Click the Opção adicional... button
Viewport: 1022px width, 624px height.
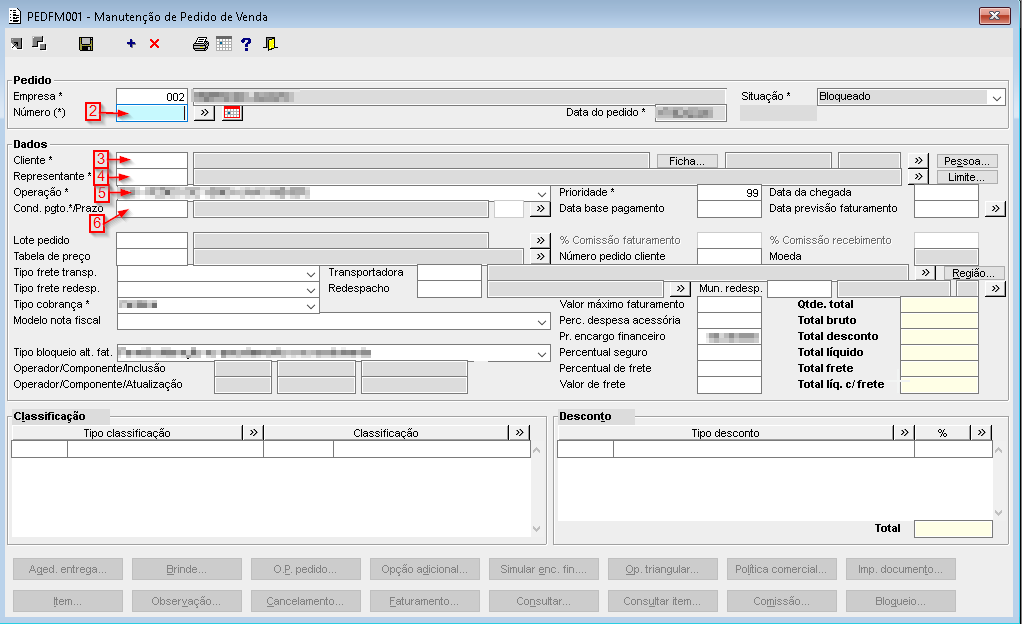(x=424, y=569)
